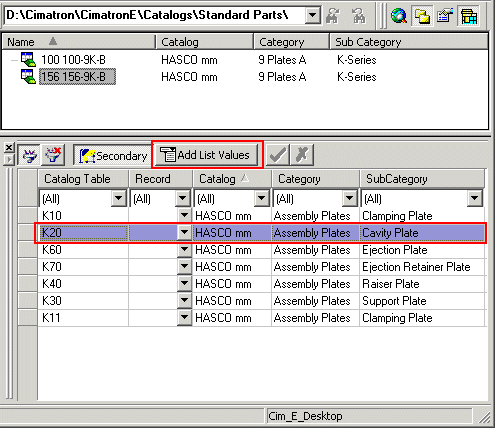The height and width of the screenshot is (428, 495).
Task: Sort by the Sub Category column header
Action: coord(409,42)
